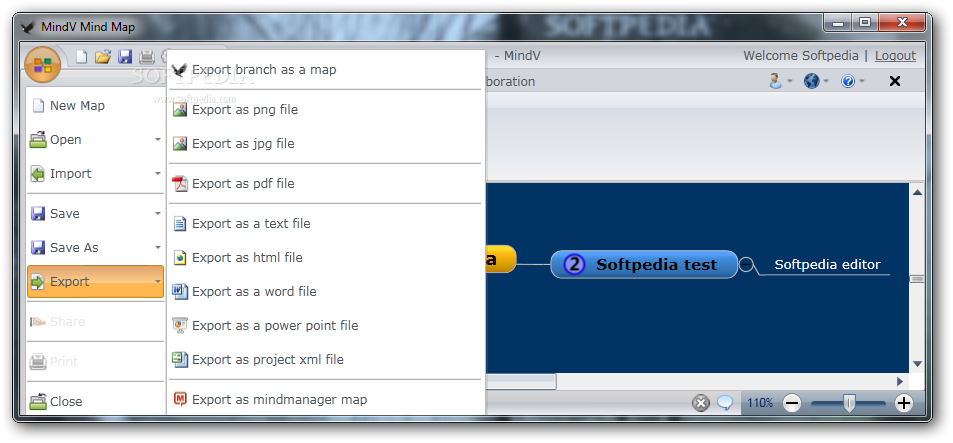This screenshot has height=443, width=953.
Task: Click the printer icon in quick toolbar
Action: click(x=147, y=57)
